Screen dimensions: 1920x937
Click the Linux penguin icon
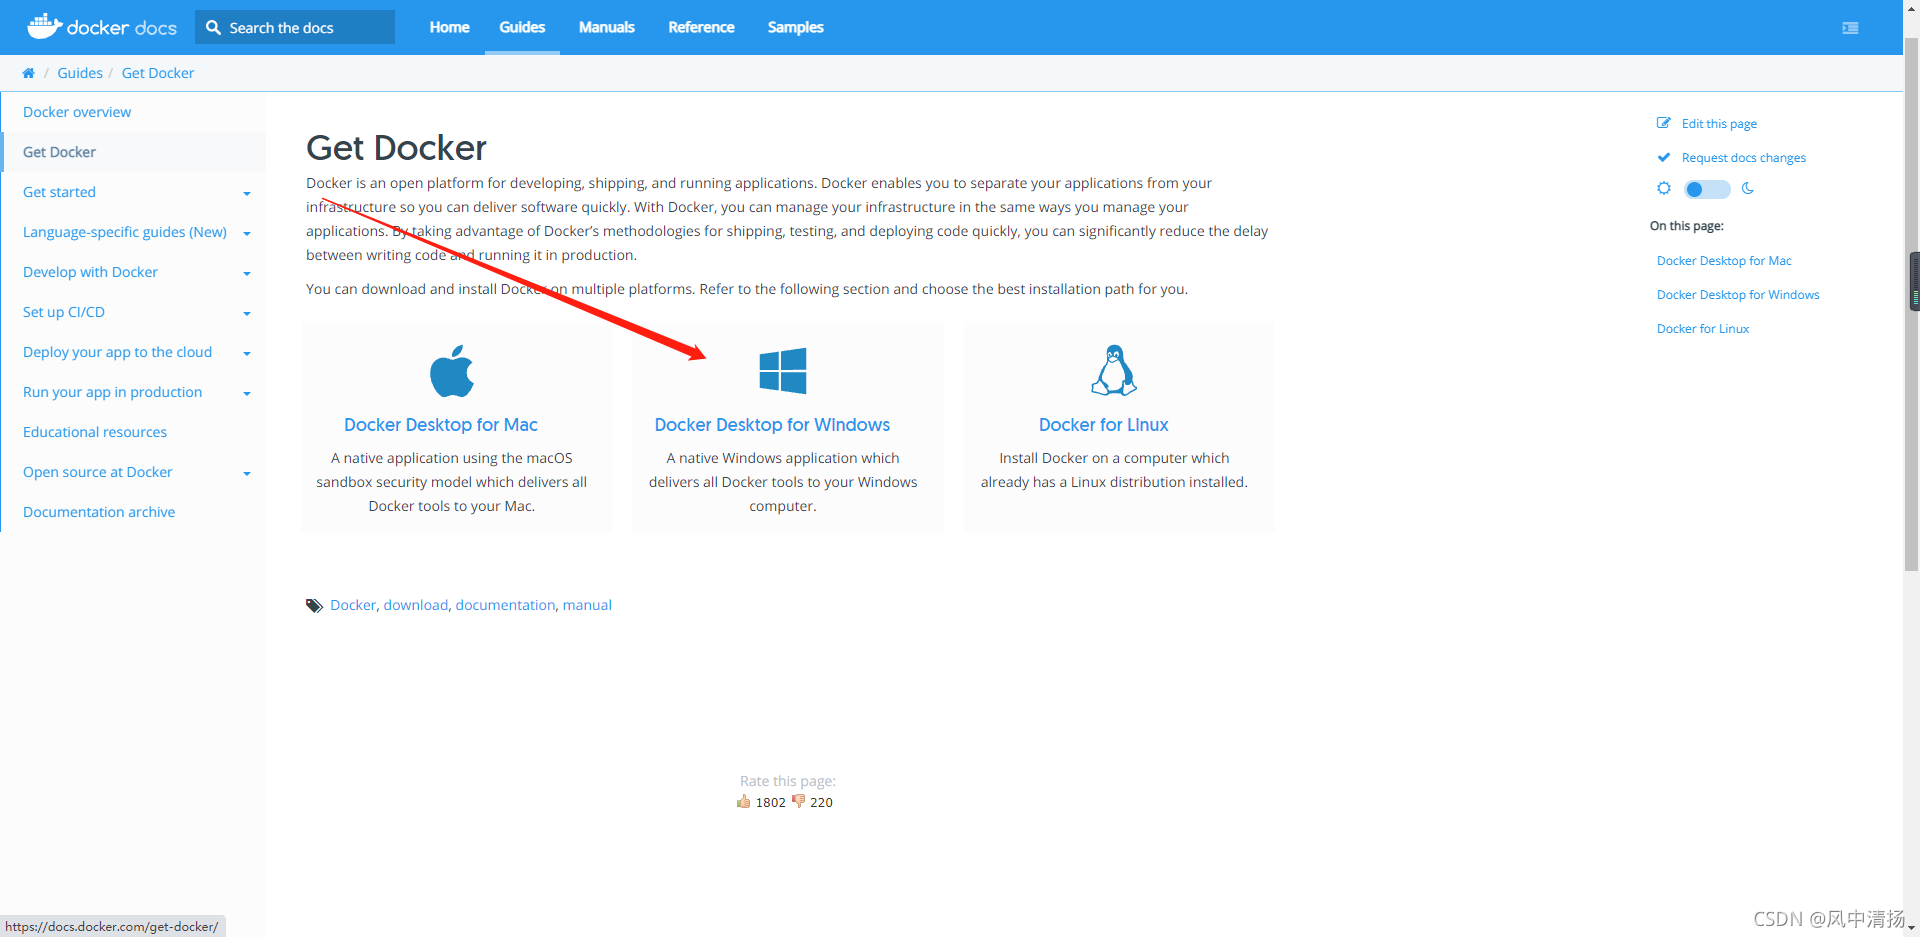click(1113, 370)
